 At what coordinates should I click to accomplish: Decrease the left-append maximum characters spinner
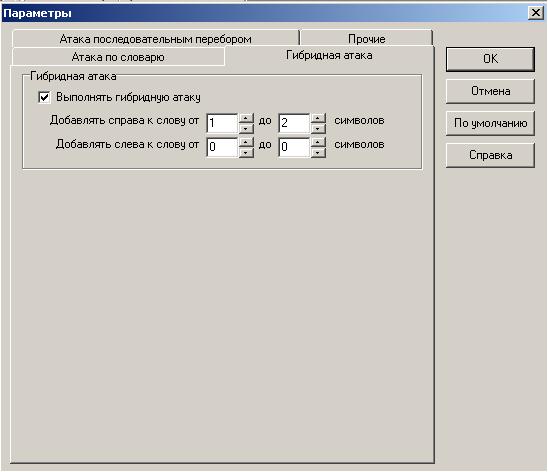[318, 152]
